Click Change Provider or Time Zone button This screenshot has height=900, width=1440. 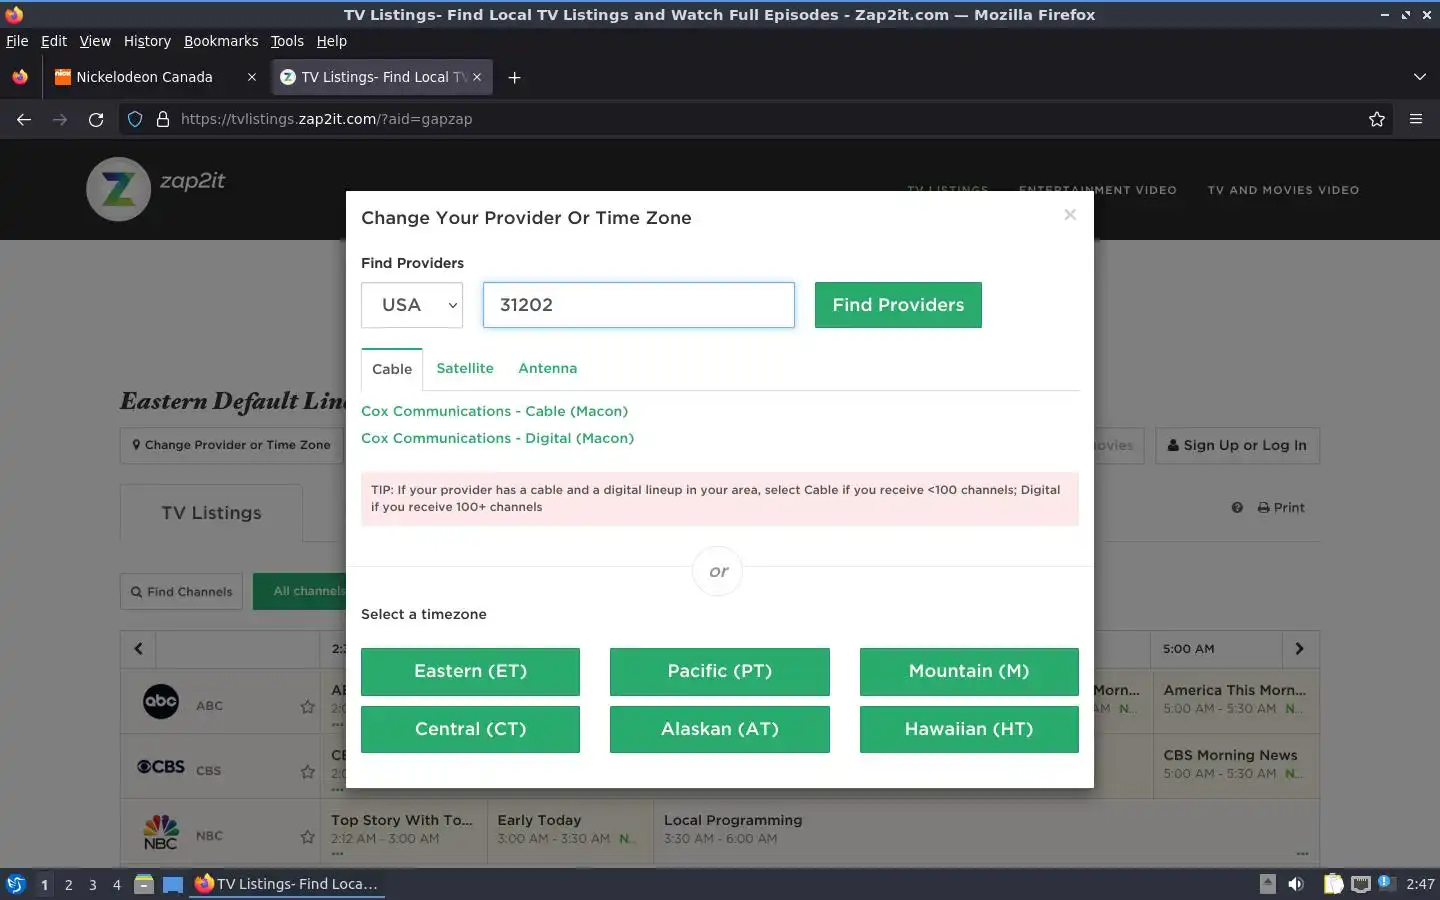231,445
